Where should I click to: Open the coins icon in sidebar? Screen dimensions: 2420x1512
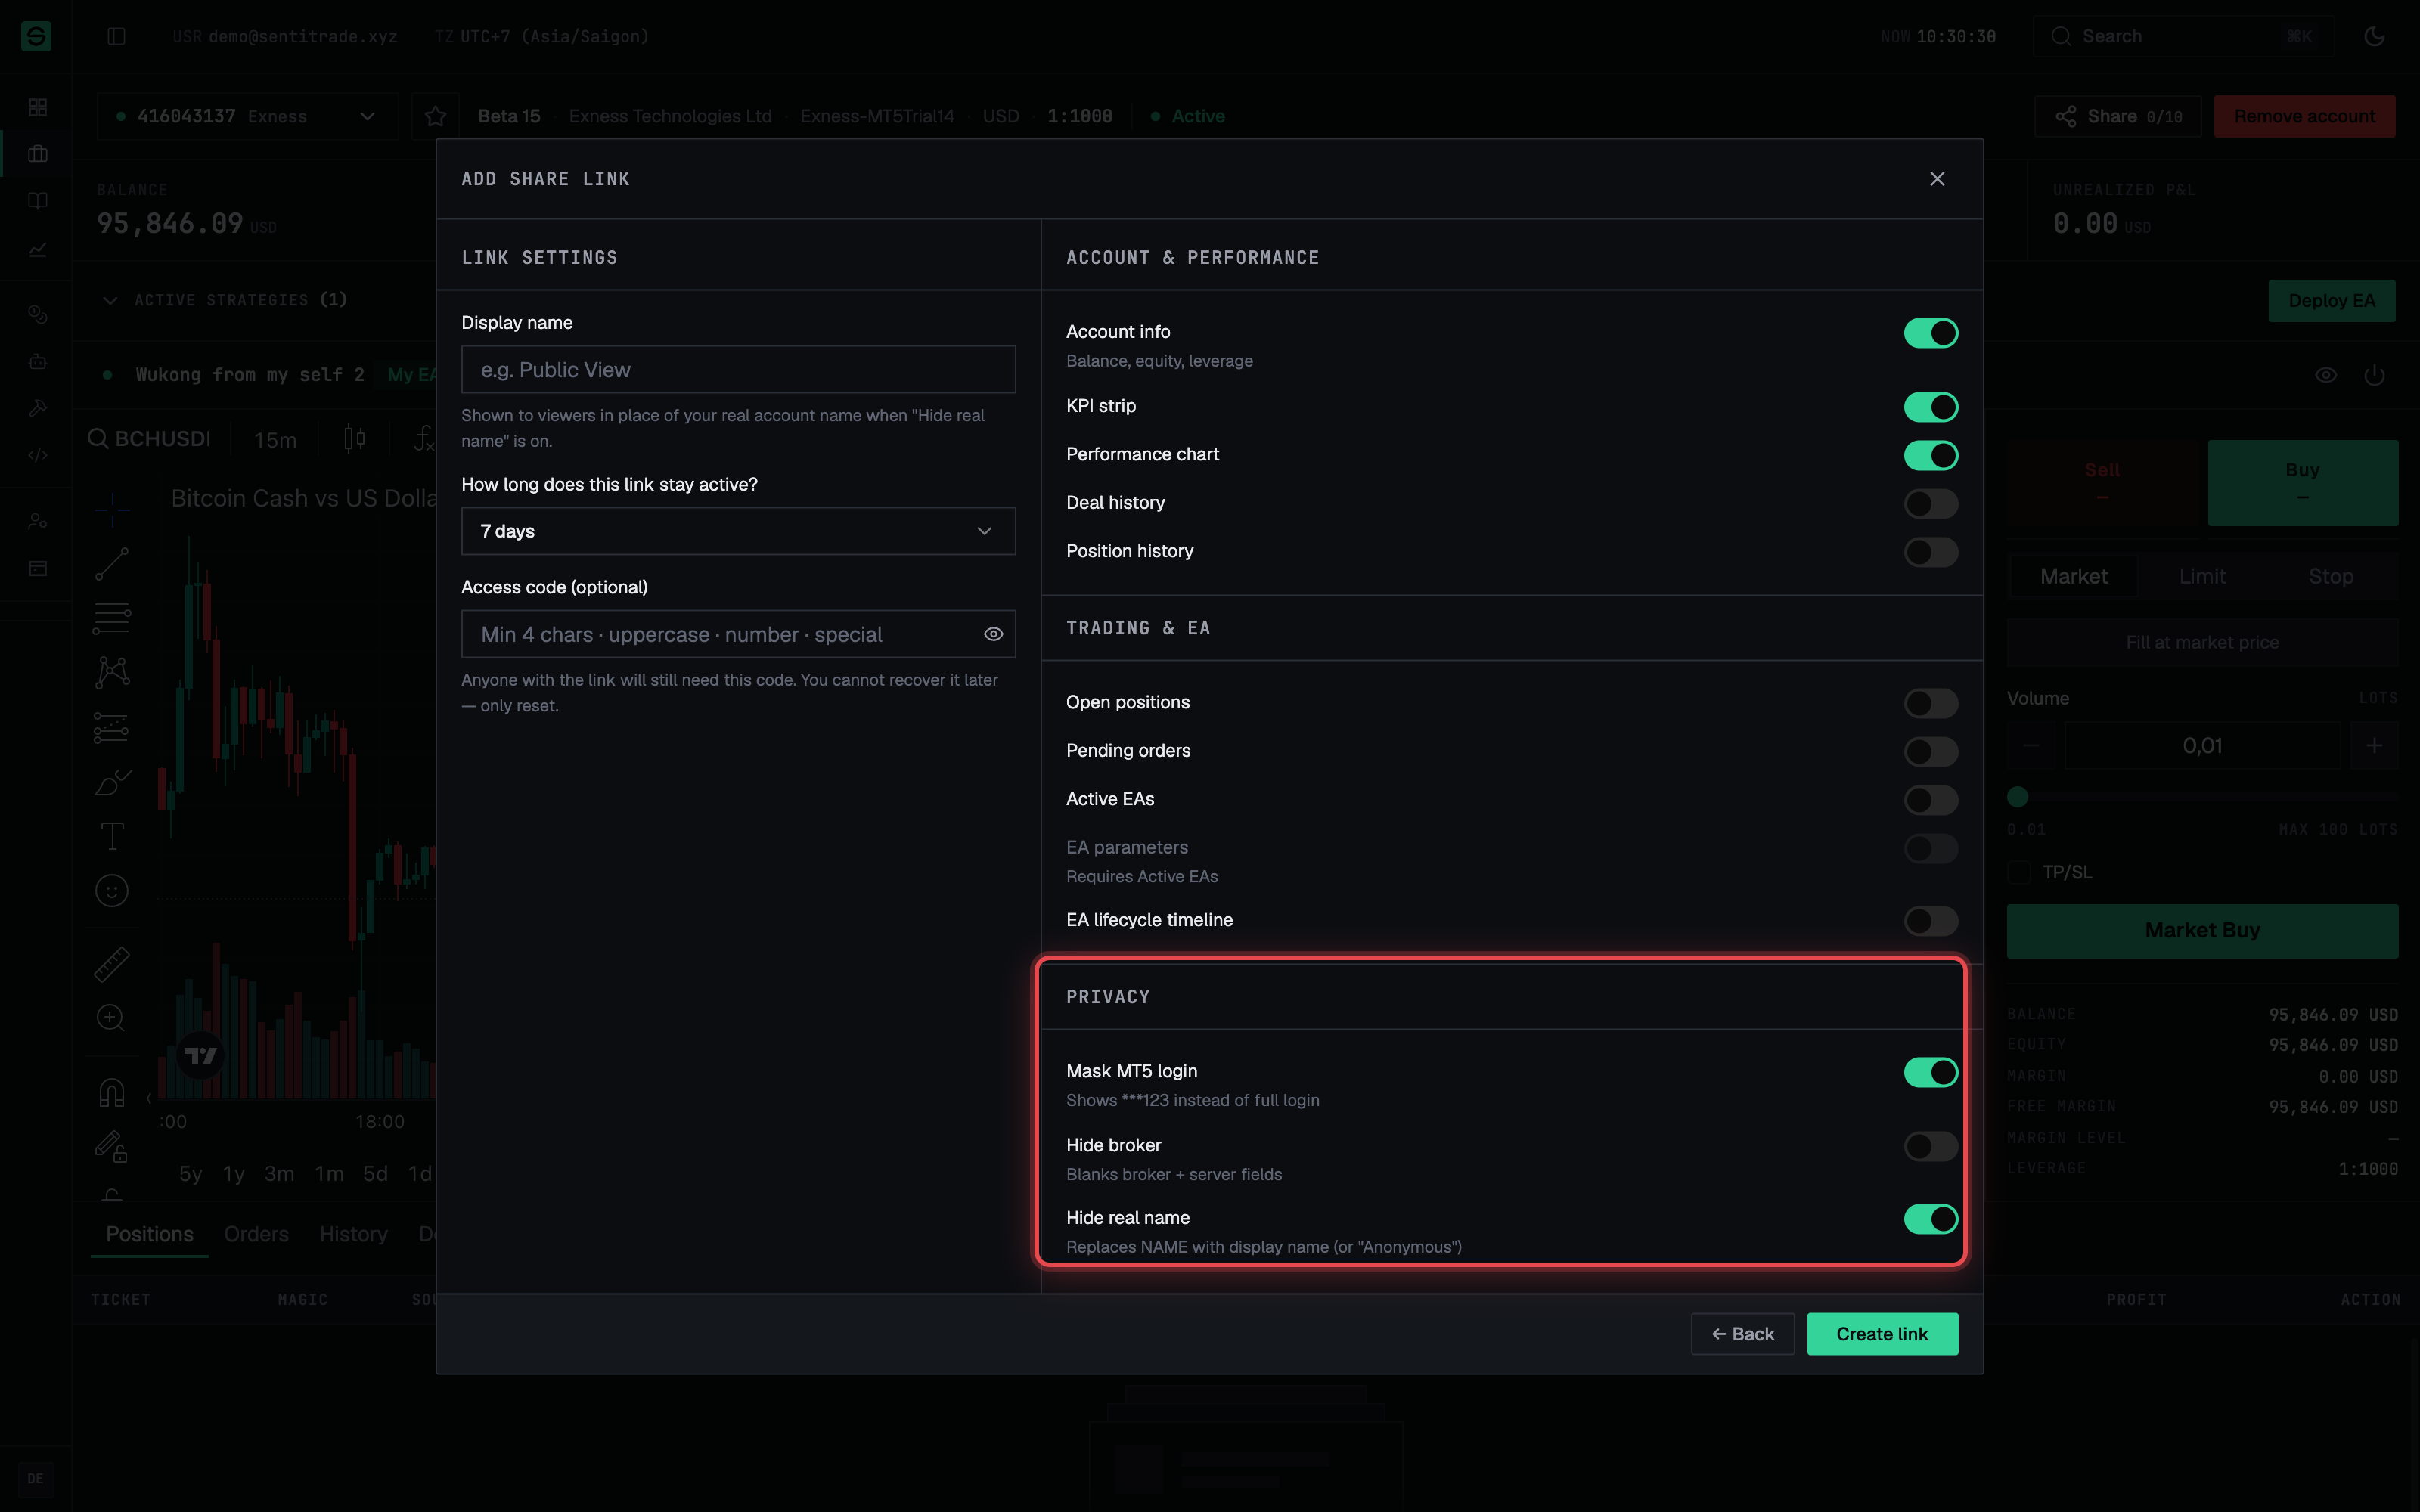click(x=38, y=314)
